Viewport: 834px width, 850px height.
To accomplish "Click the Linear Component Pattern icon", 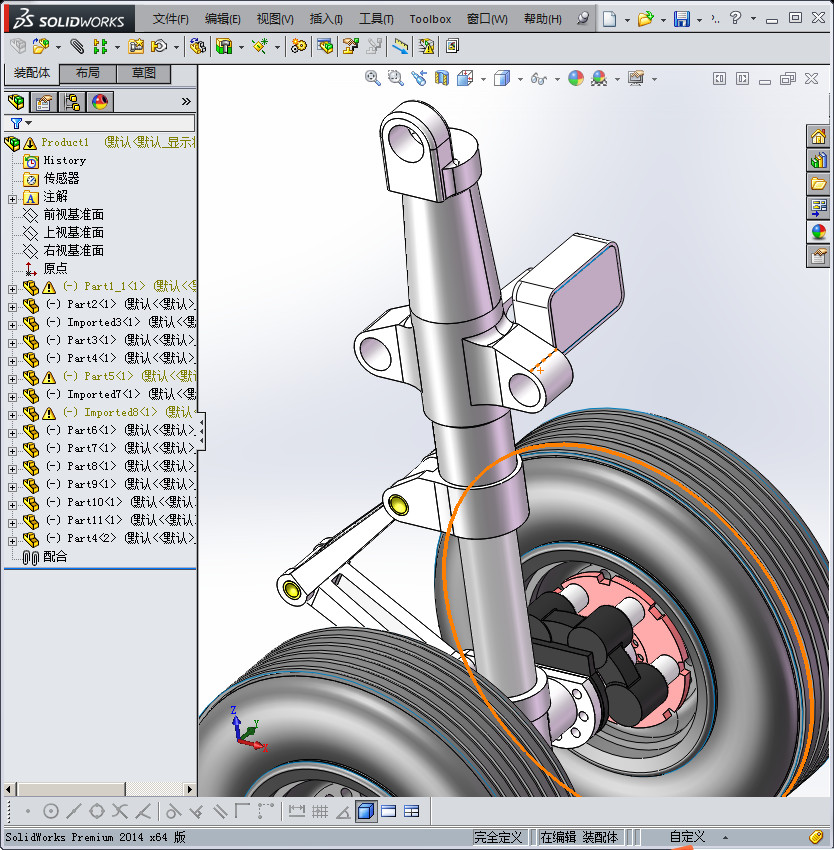I will tap(100, 47).
